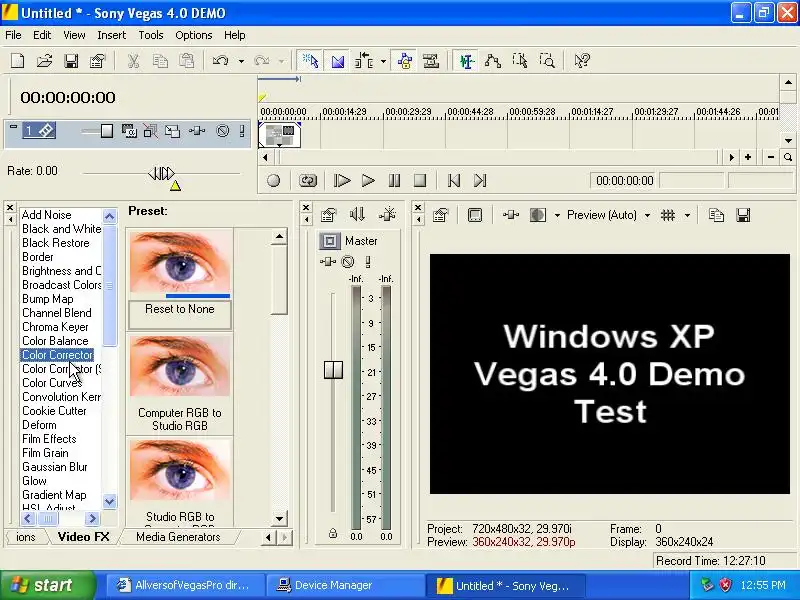Image resolution: width=800 pixels, height=600 pixels.
Task: Insert FX in mixer toolbar
Action: coord(388,215)
